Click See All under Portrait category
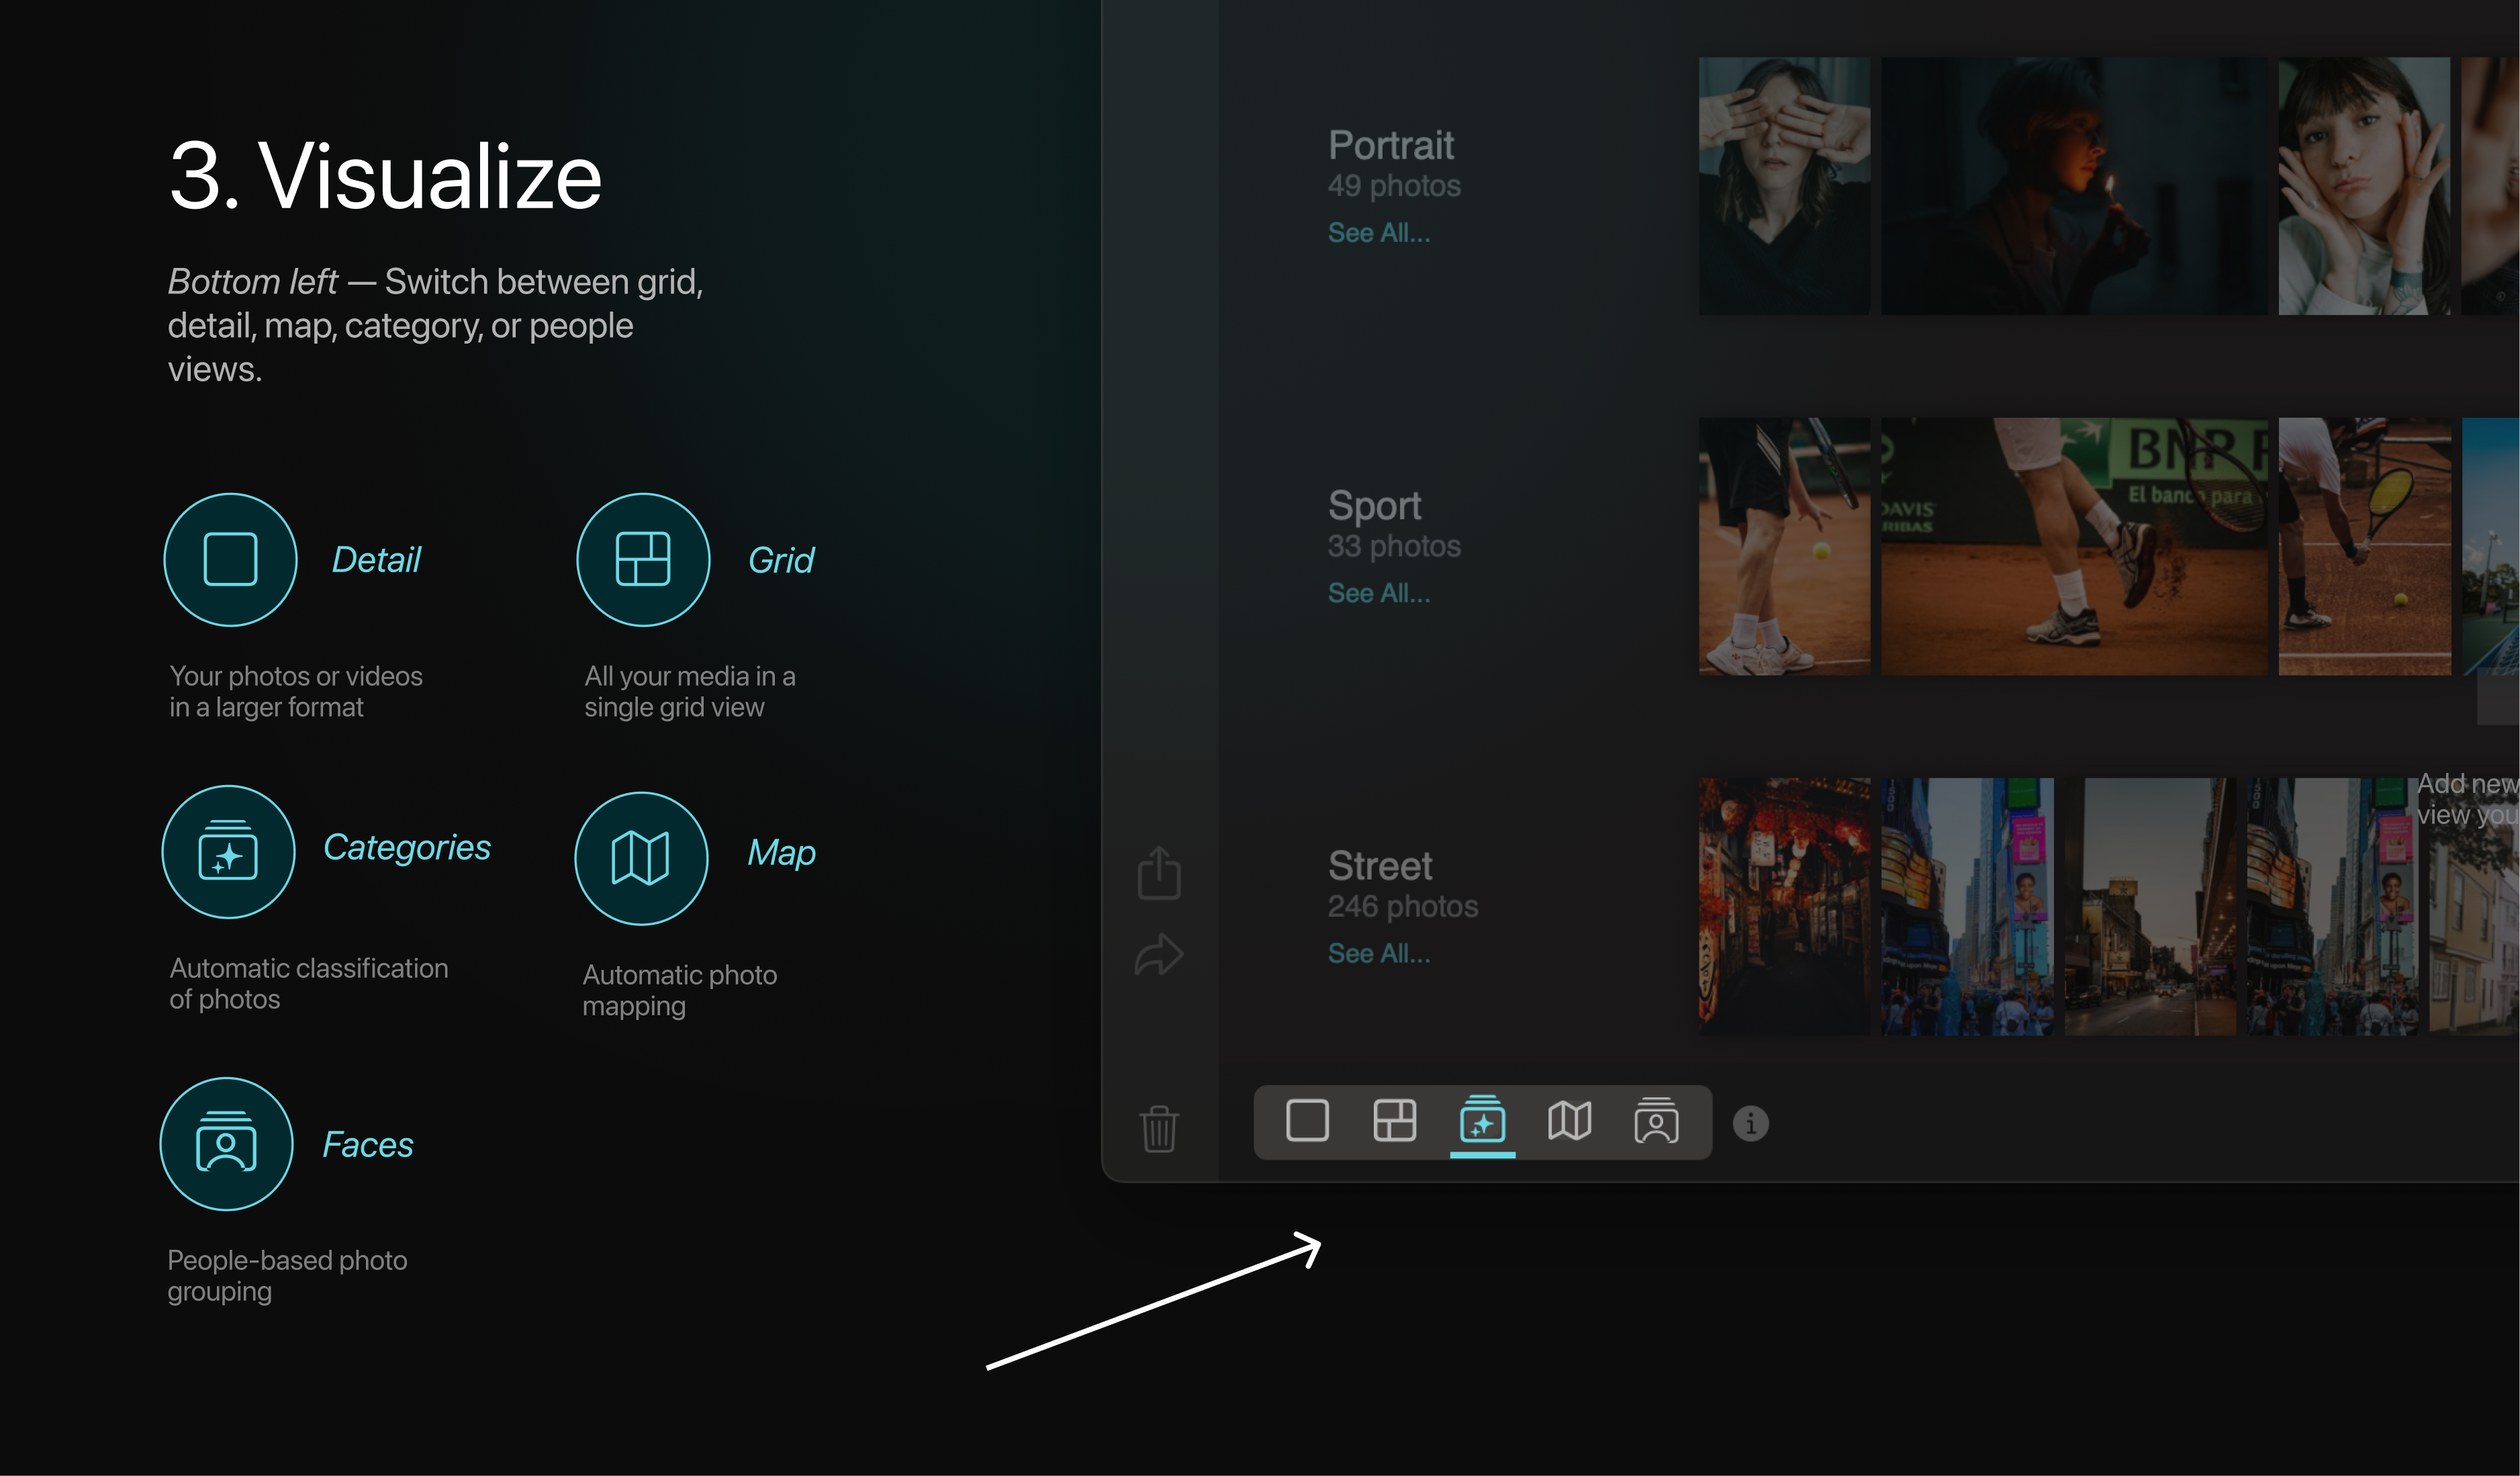The height and width of the screenshot is (1476, 2520). pyautogui.click(x=1378, y=233)
